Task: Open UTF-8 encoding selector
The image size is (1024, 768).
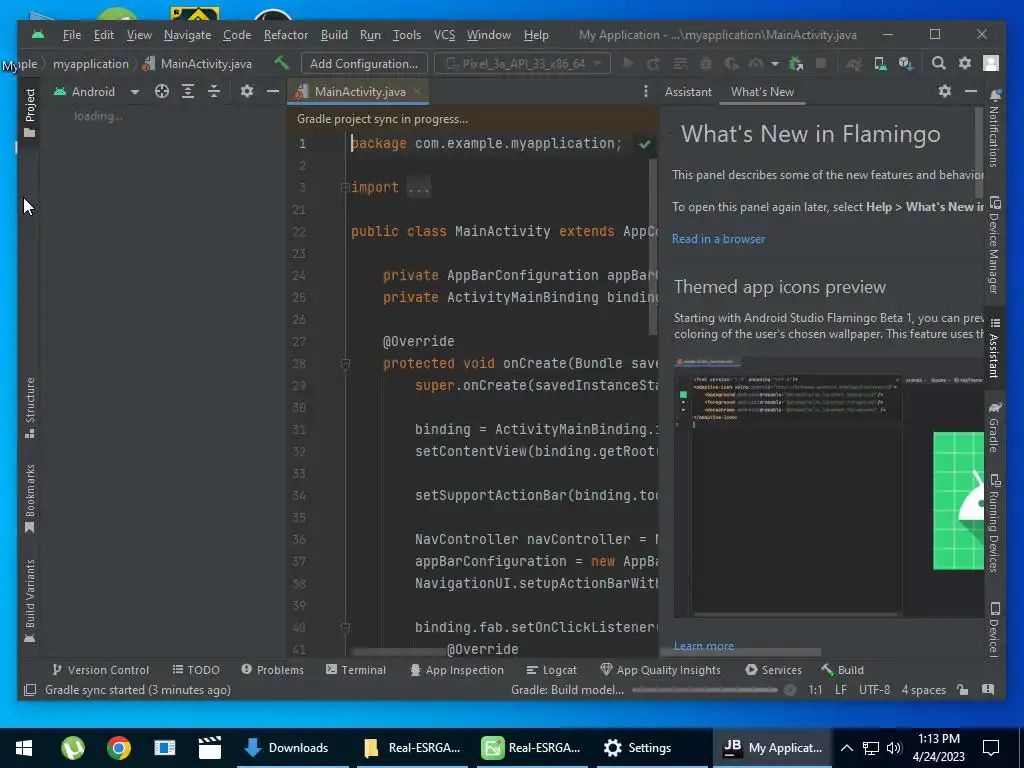Action: point(874,690)
